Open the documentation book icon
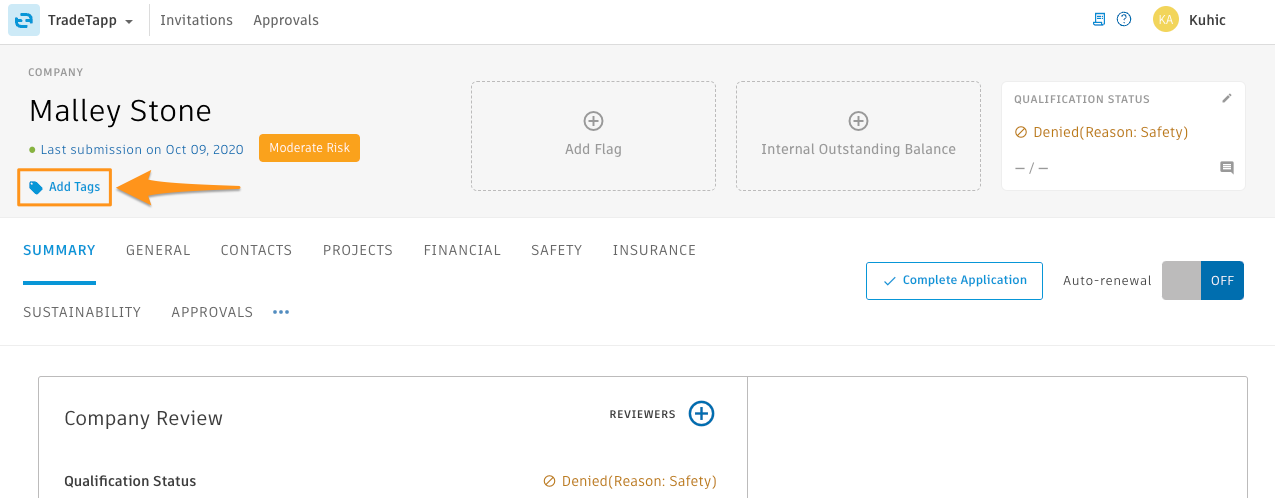Screen dimensions: 1275x498 coord(1099,19)
